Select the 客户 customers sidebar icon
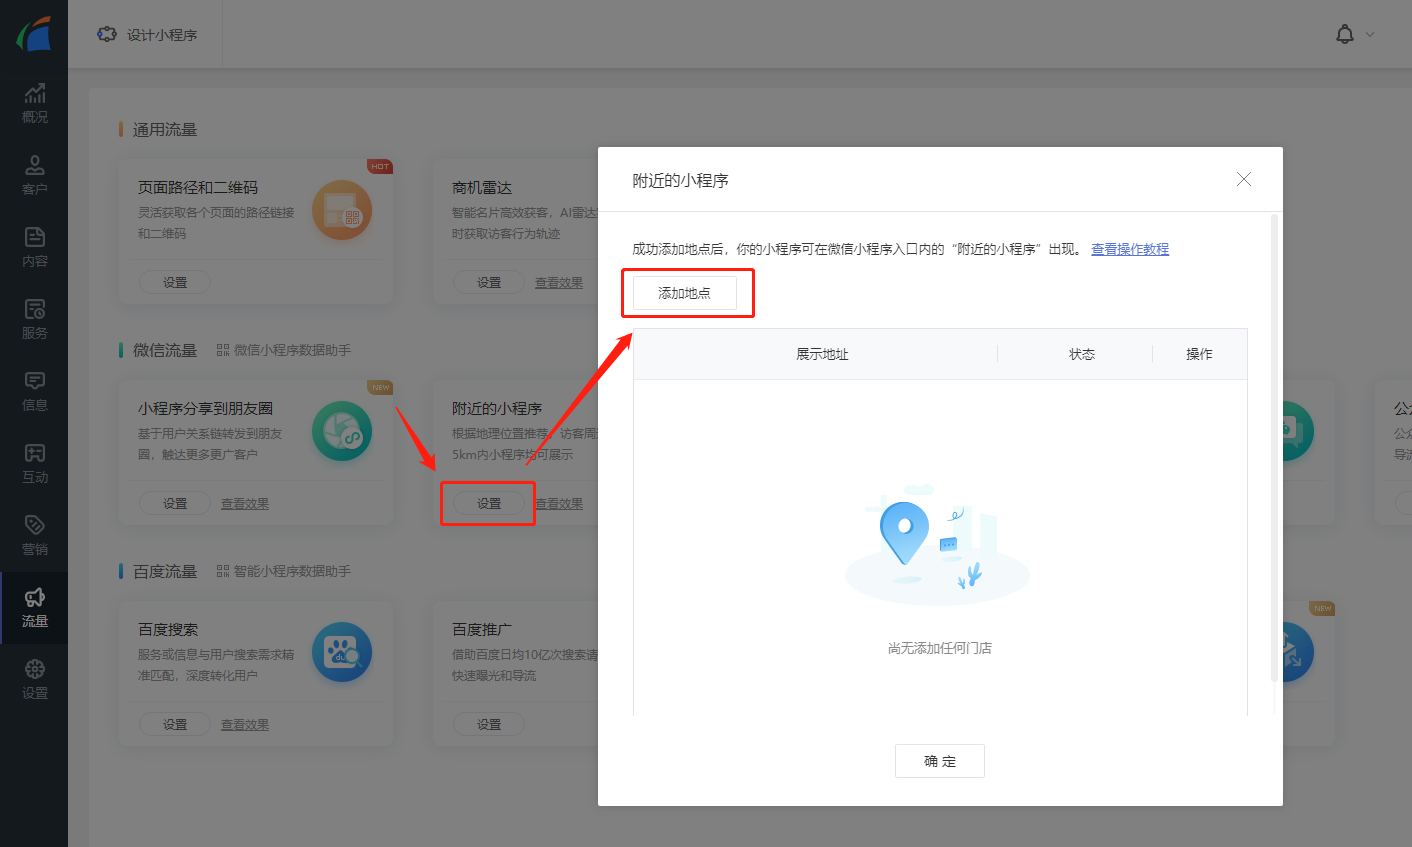This screenshot has width=1412, height=847. coord(34,175)
